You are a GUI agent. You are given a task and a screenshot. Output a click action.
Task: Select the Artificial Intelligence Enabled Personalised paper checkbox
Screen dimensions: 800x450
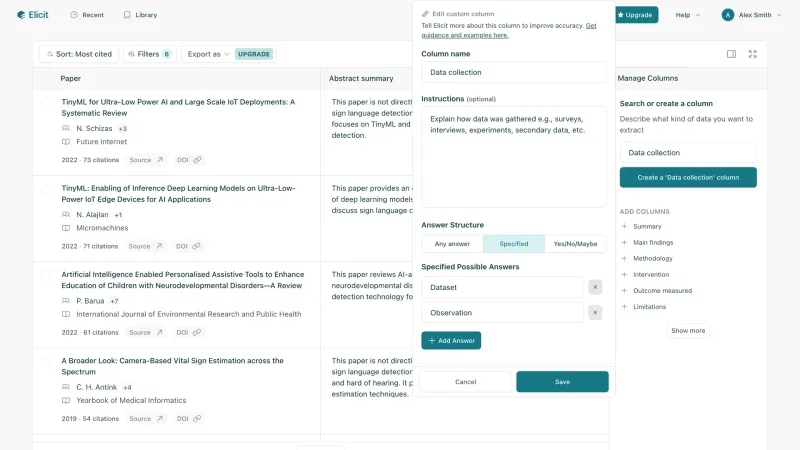tap(46, 276)
